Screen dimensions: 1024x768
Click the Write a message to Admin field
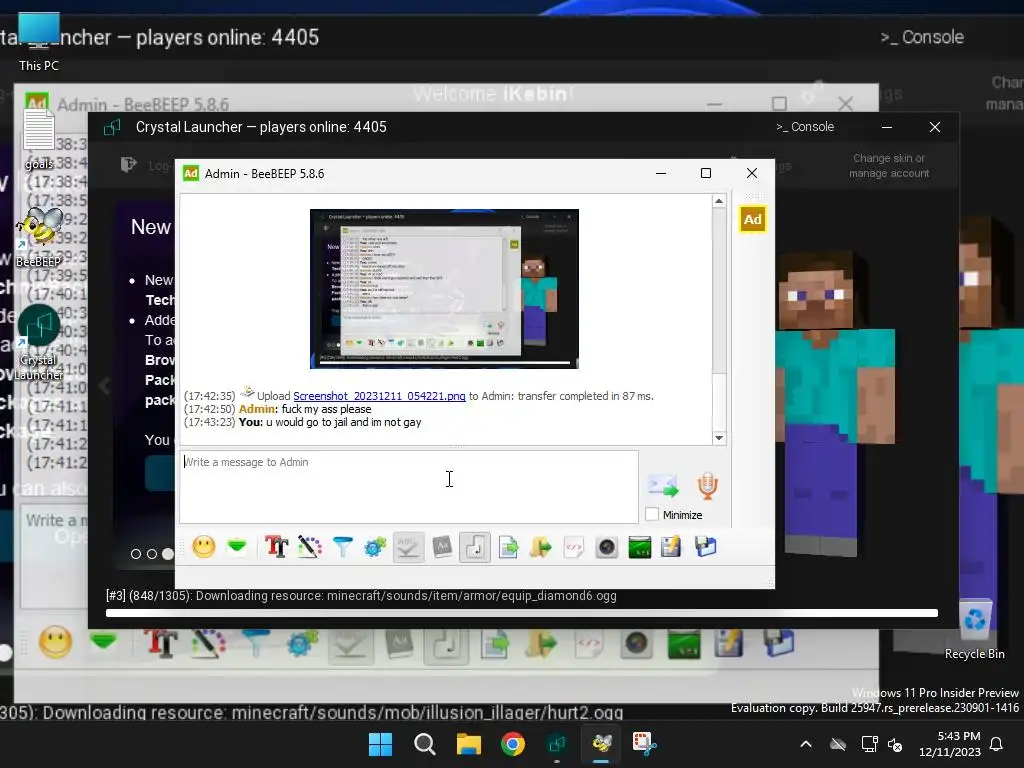[409, 487]
